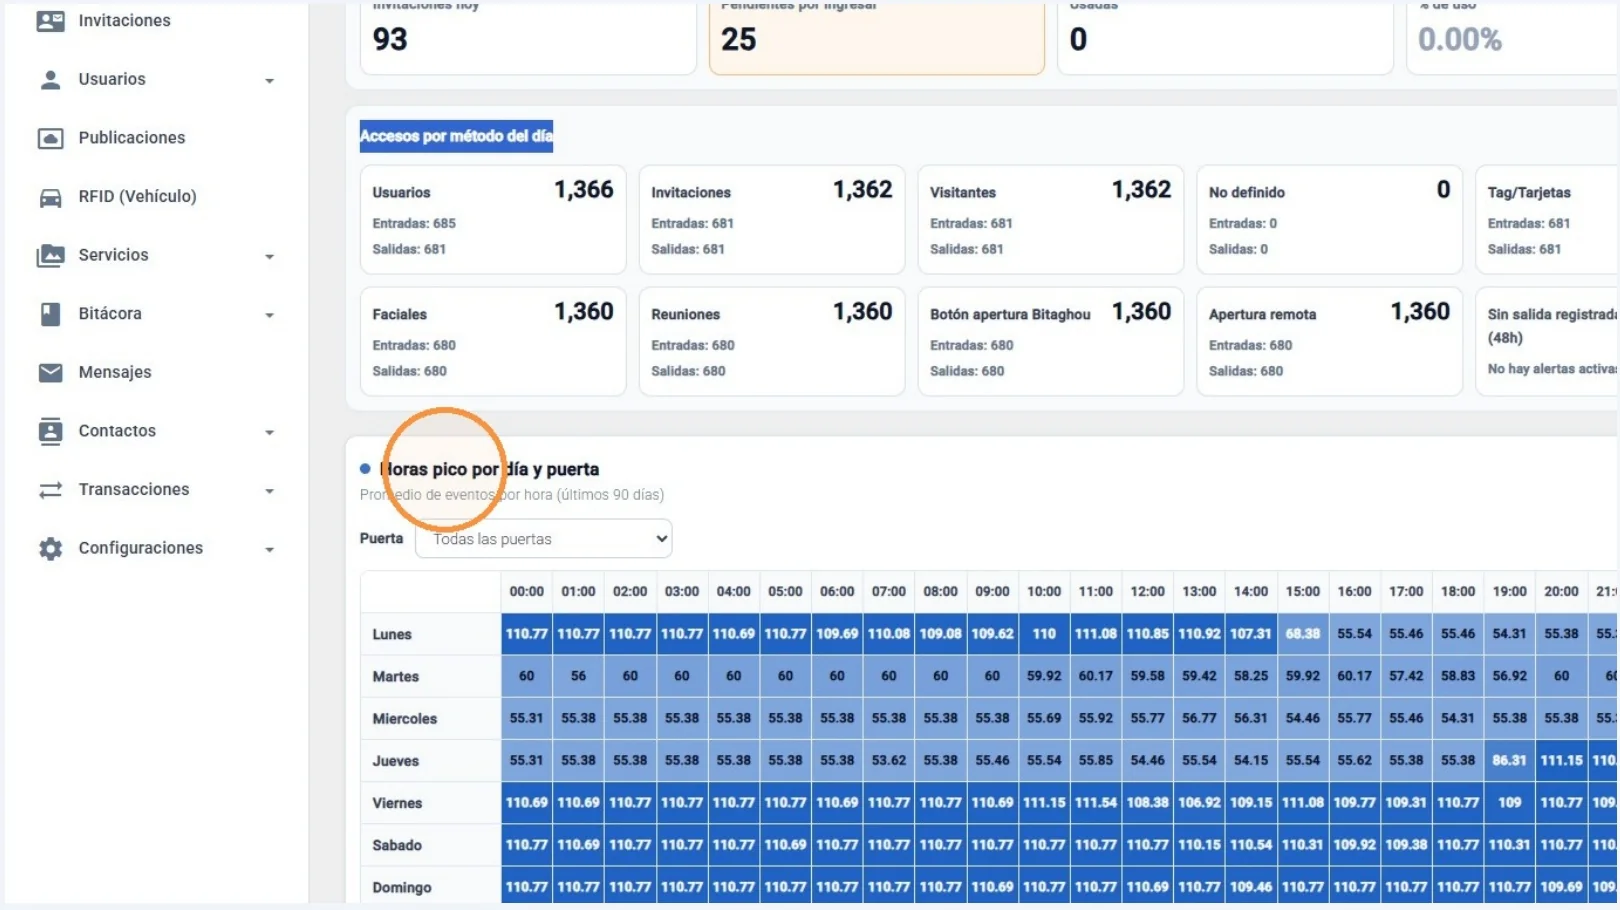The width and height of the screenshot is (1620, 910).
Task: Click the Configuraciones gear icon
Action: 50,549
